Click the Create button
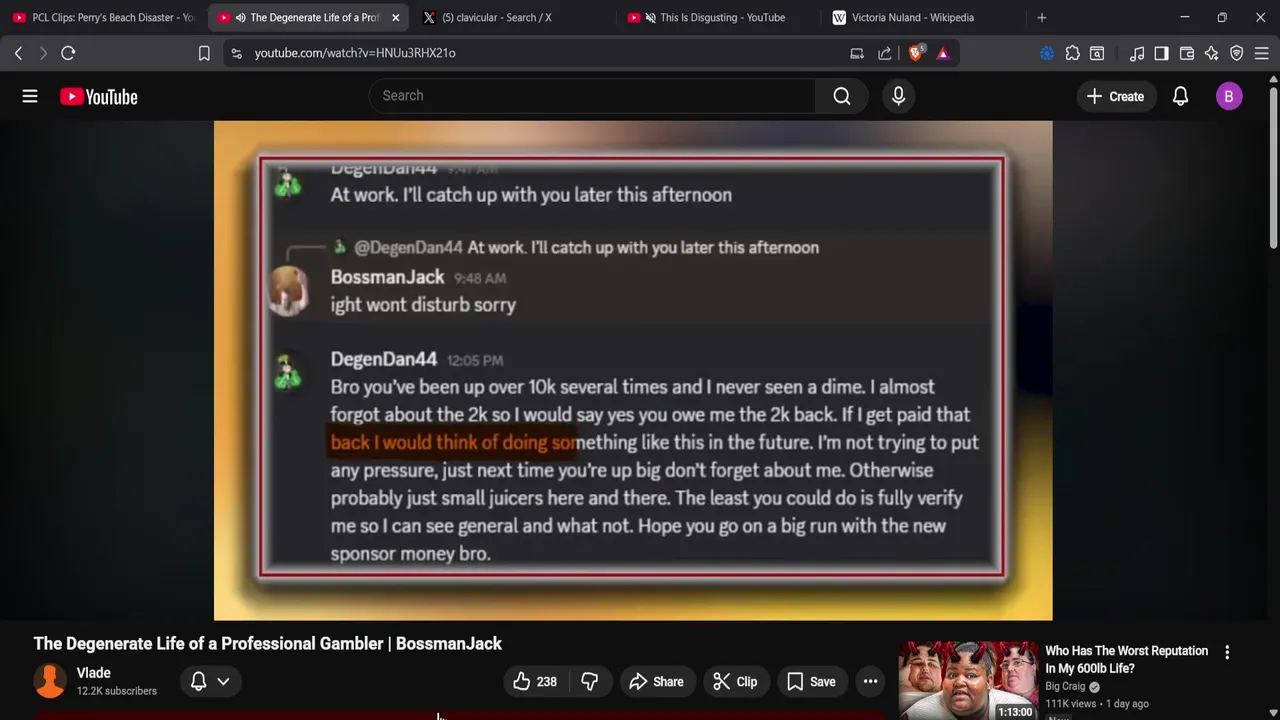Image resolution: width=1280 pixels, height=720 pixels. [x=1115, y=96]
